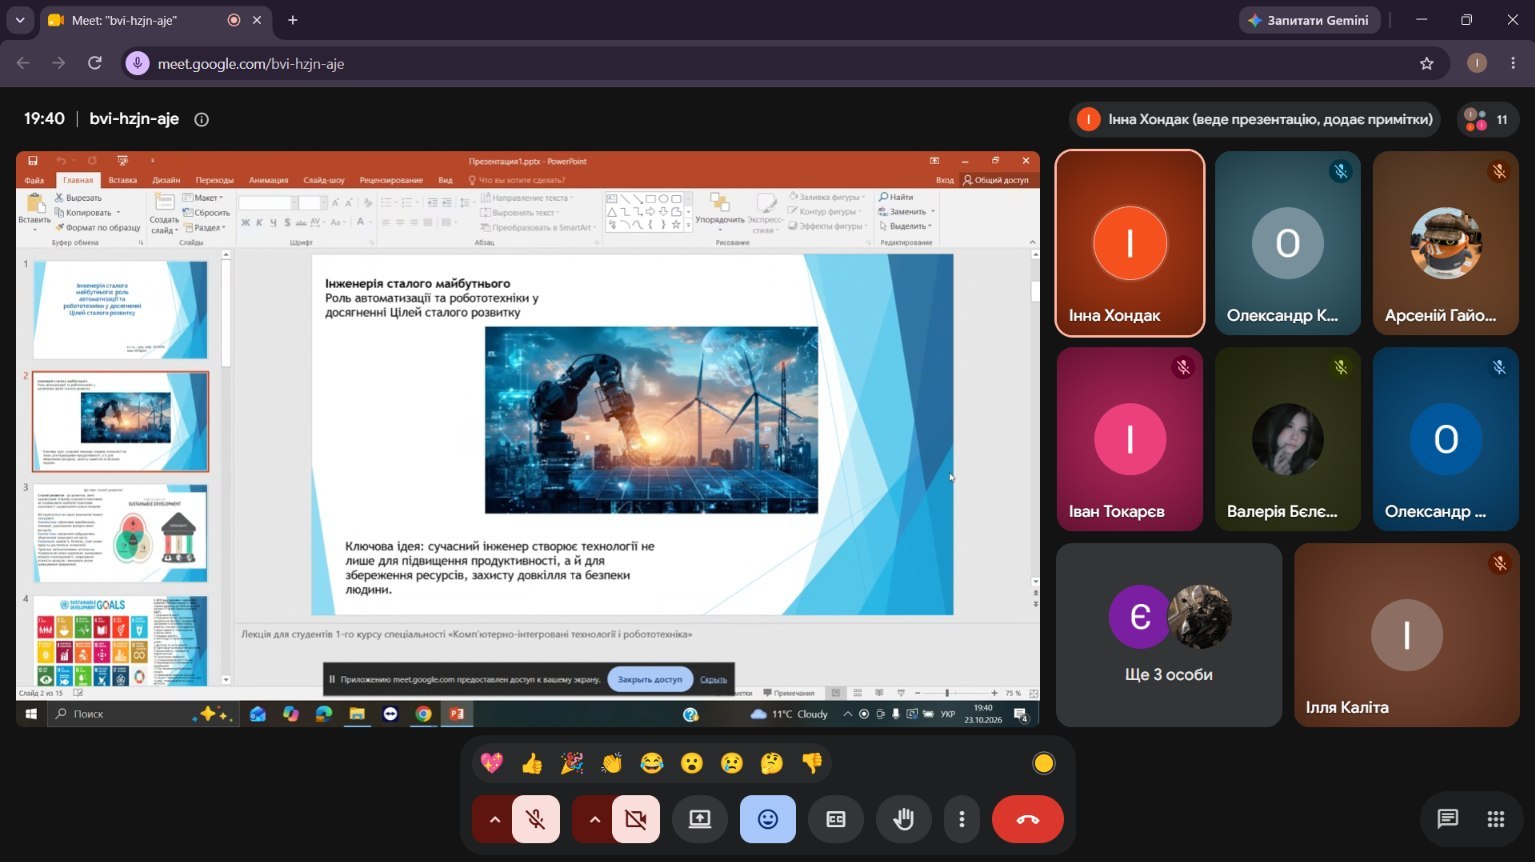Reload the Meet page
Screen dimensions: 1535x862
[x=95, y=63]
